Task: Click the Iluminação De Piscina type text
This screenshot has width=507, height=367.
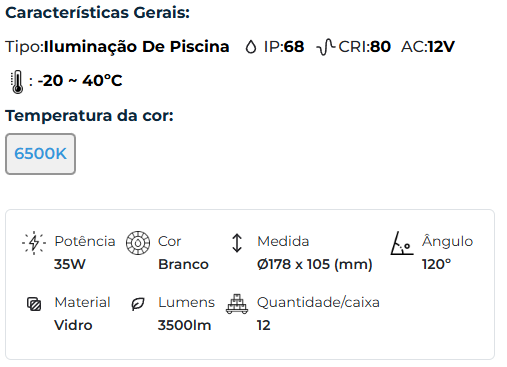Action: pyautogui.click(x=137, y=47)
